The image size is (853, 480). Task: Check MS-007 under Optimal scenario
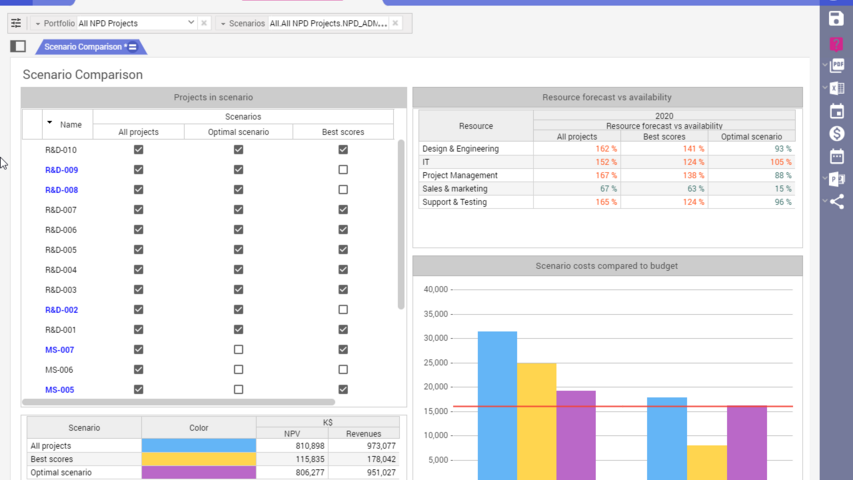(238, 350)
